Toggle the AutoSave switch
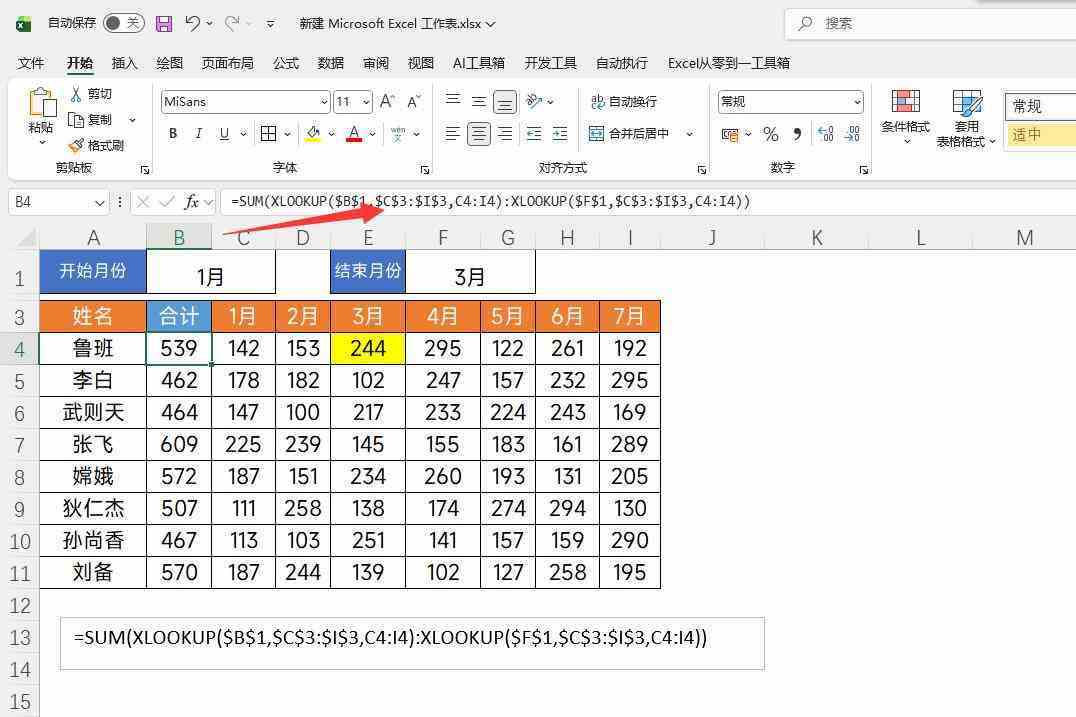 (123, 23)
